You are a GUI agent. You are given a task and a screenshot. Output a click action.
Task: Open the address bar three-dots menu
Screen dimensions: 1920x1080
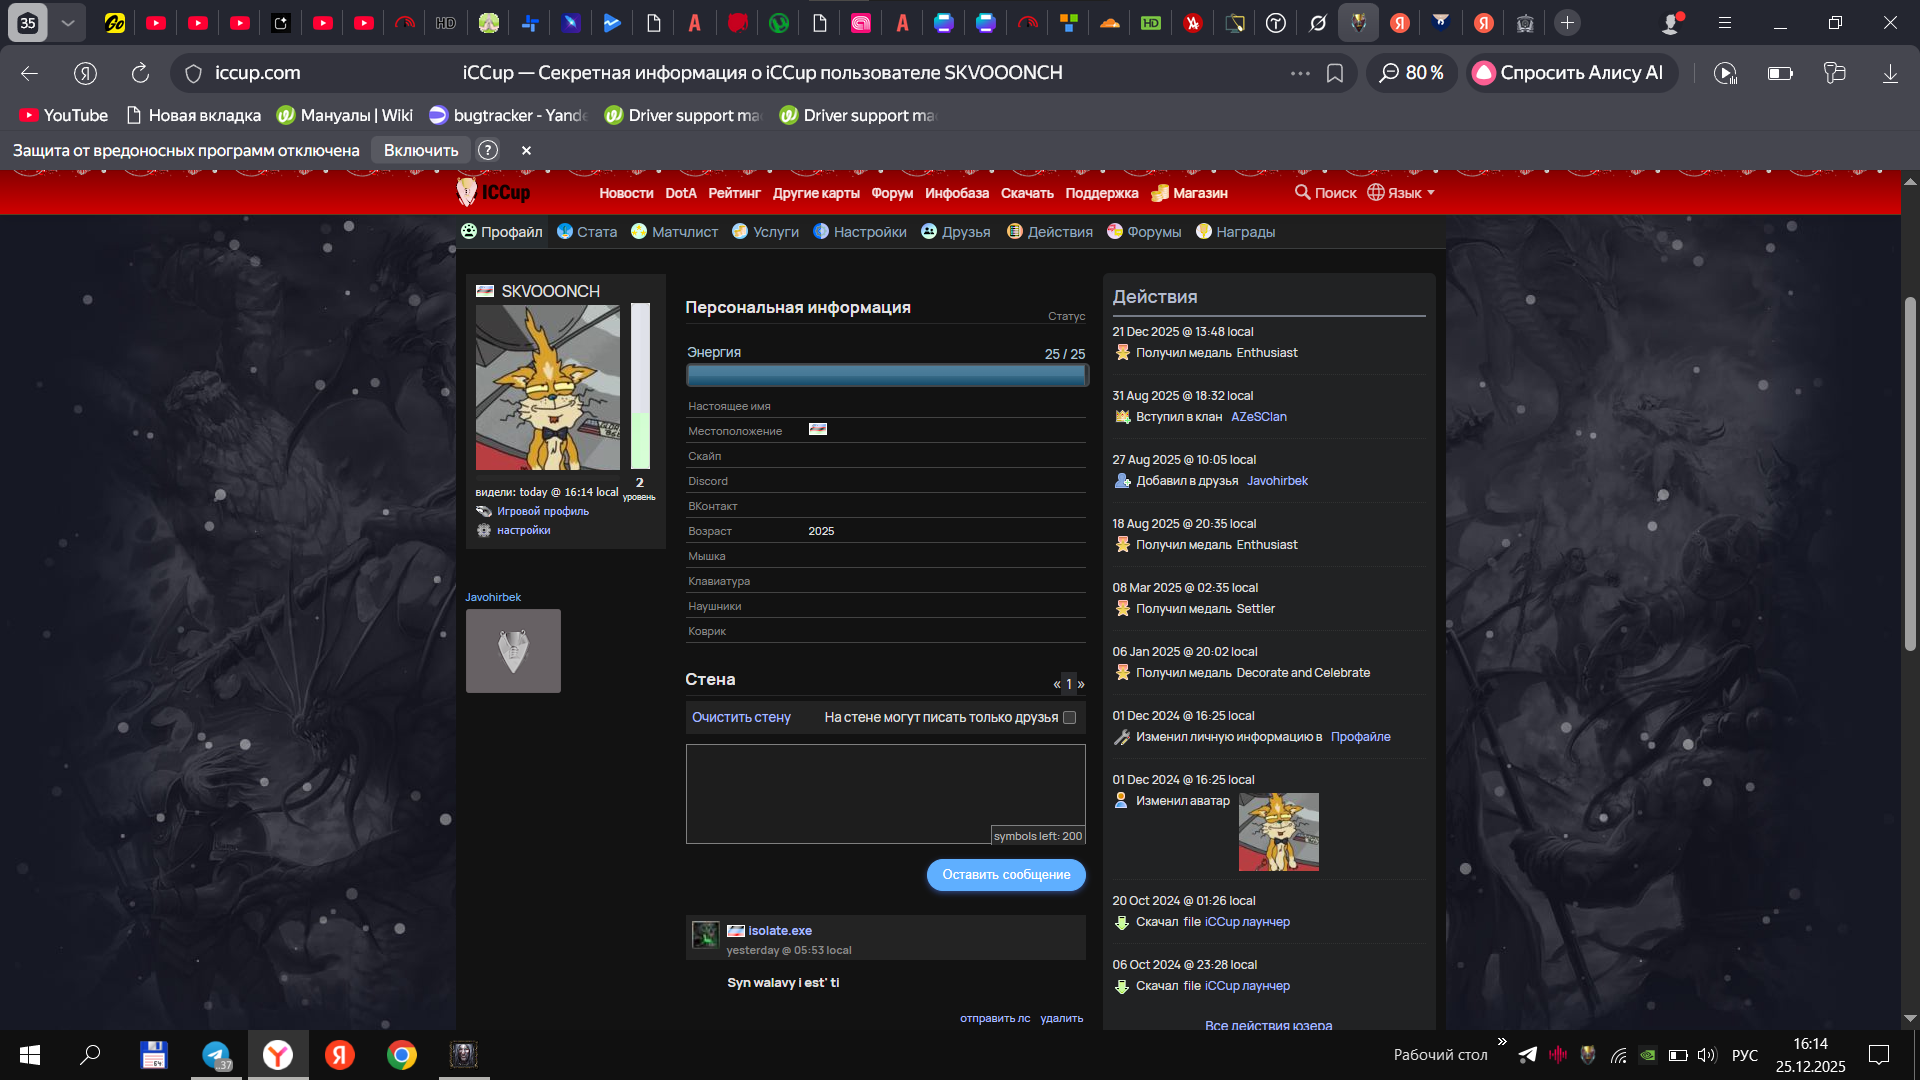[x=1299, y=73]
